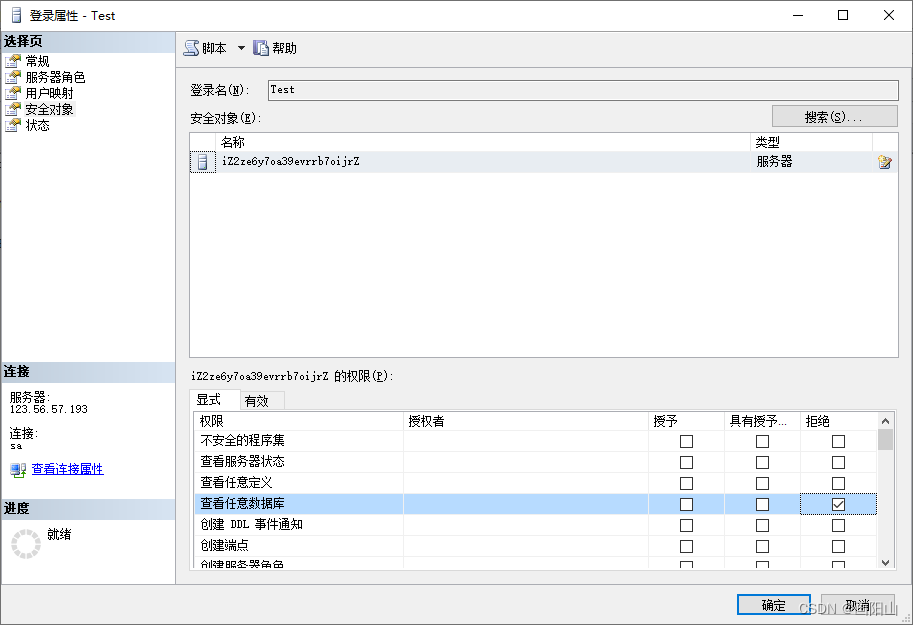Switch to the 有效 tab
The image size is (913, 625).
pyautogui.click(x=262, y=401)
